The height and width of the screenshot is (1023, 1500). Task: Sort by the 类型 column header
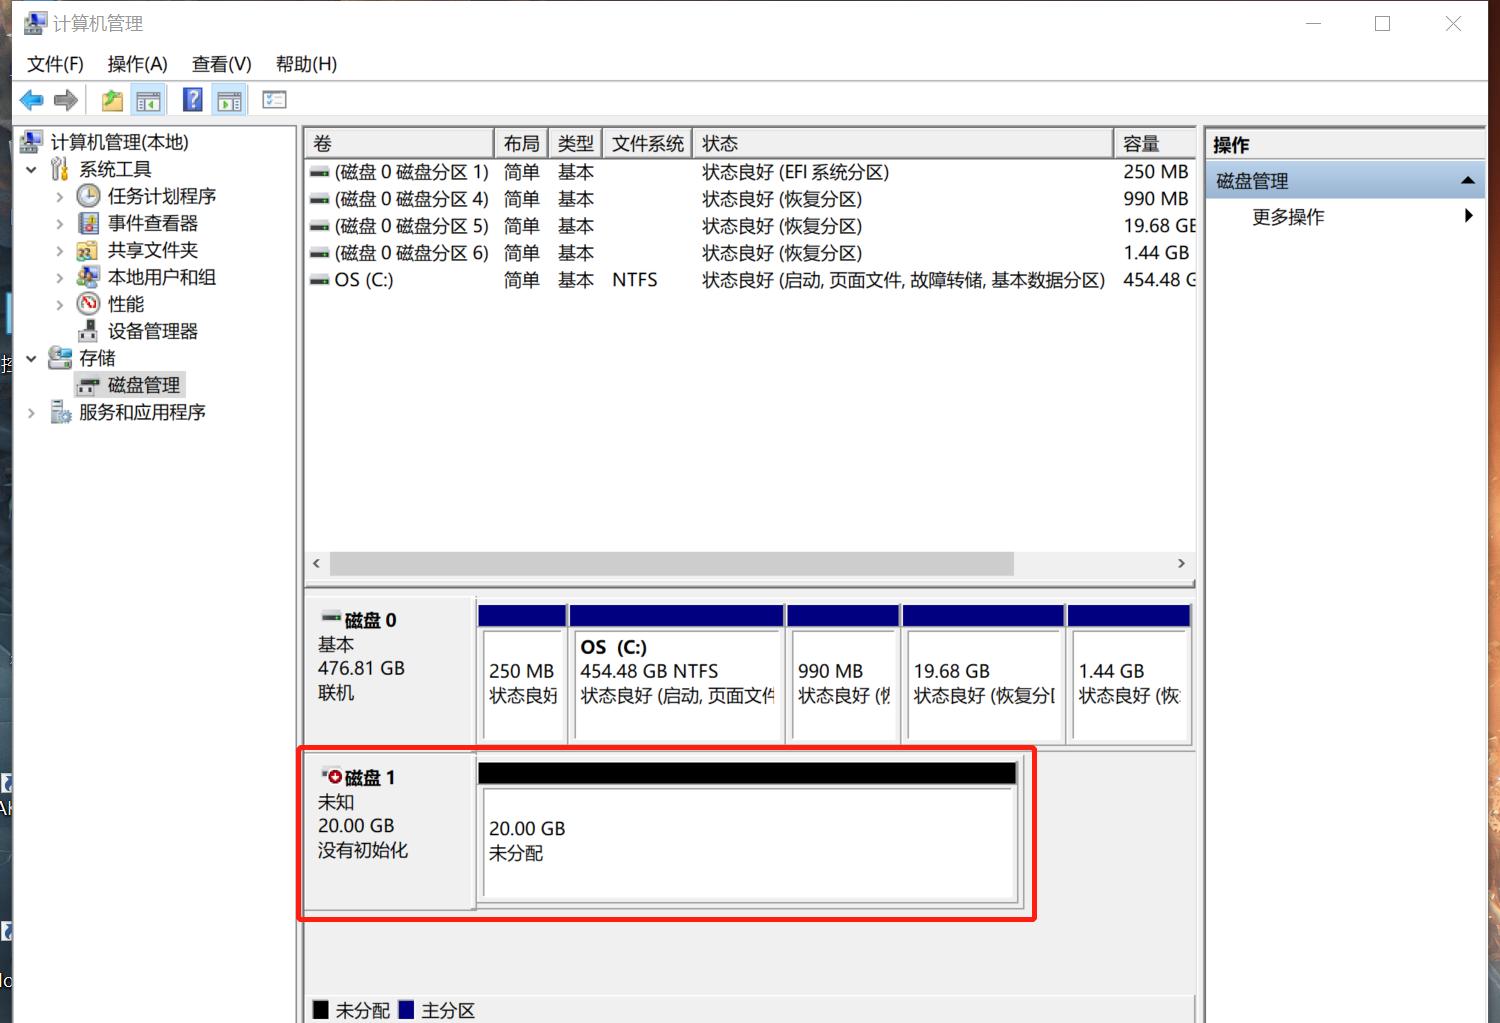pos(575,143)
